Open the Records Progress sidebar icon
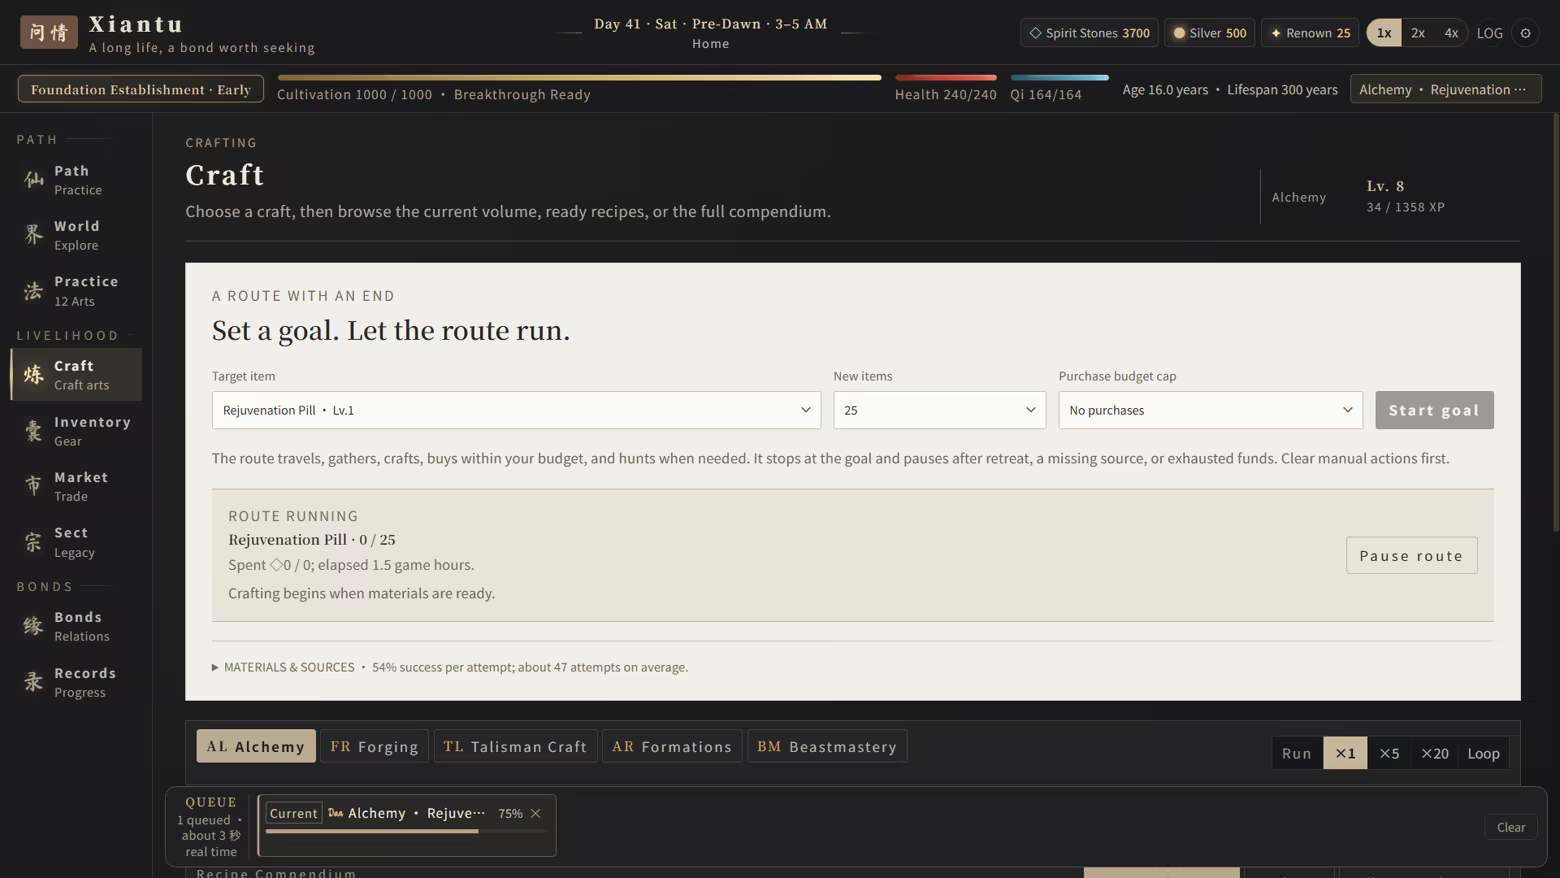The width and height of the screenshot is (1560, 878). coord(34,682)
